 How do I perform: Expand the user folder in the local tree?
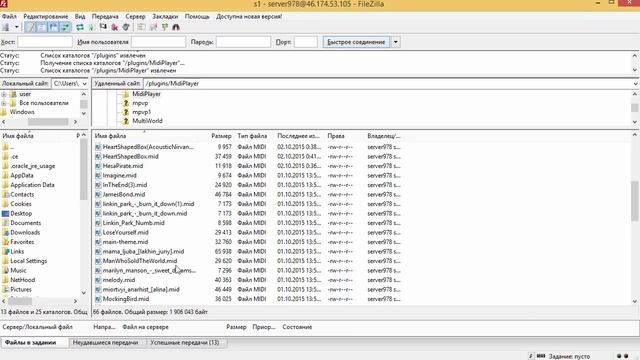4,94
